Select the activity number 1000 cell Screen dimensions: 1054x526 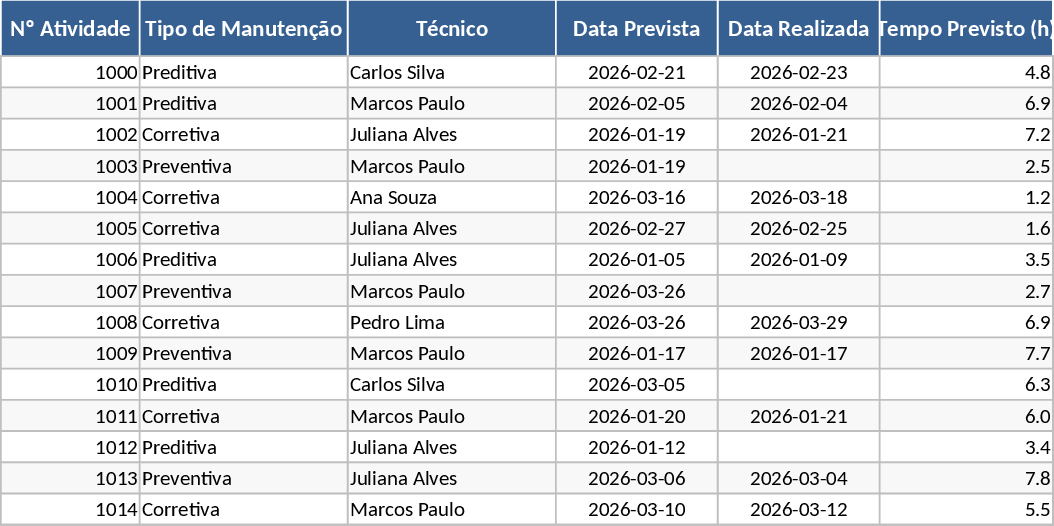70,73
